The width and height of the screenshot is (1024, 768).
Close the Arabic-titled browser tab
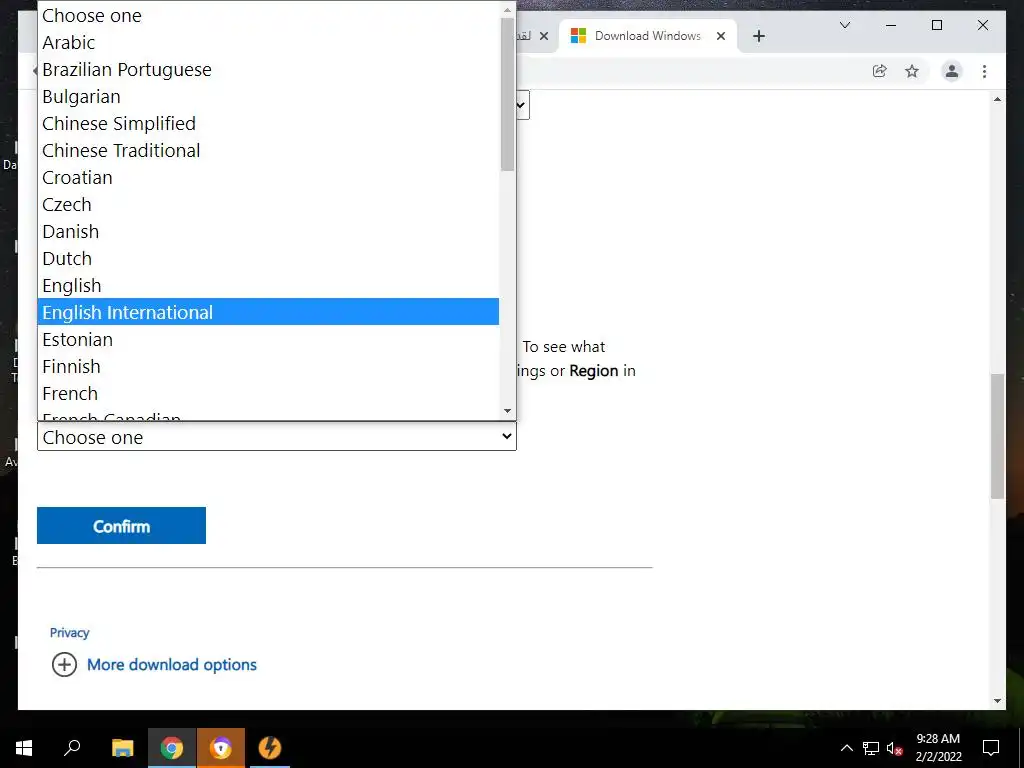(543, 36)
